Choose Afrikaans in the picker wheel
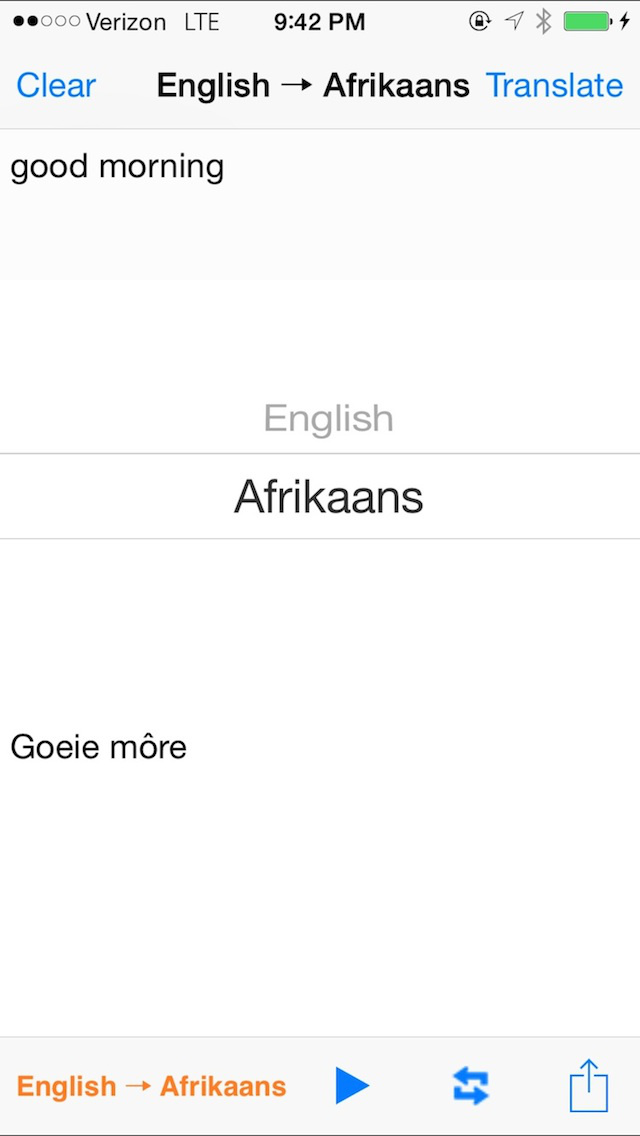The image size is (640, 1136). [x=328, y=497]
